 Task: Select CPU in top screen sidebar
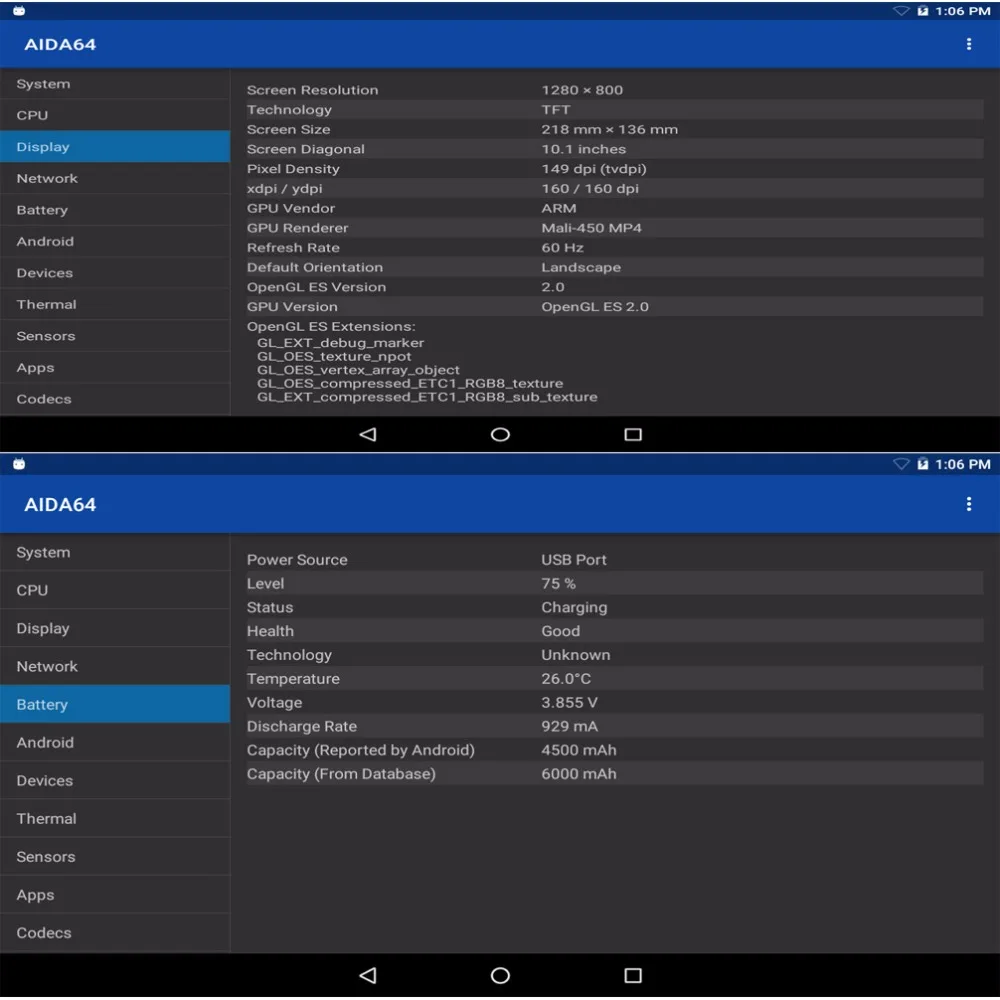tap(115, 115)
